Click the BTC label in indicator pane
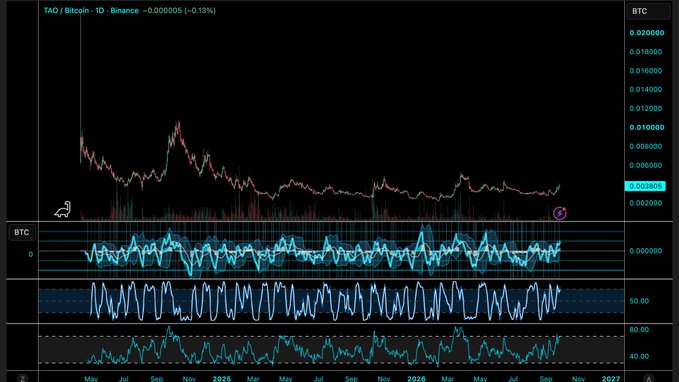The image size is (679, 382). click(x=22, y=233)
